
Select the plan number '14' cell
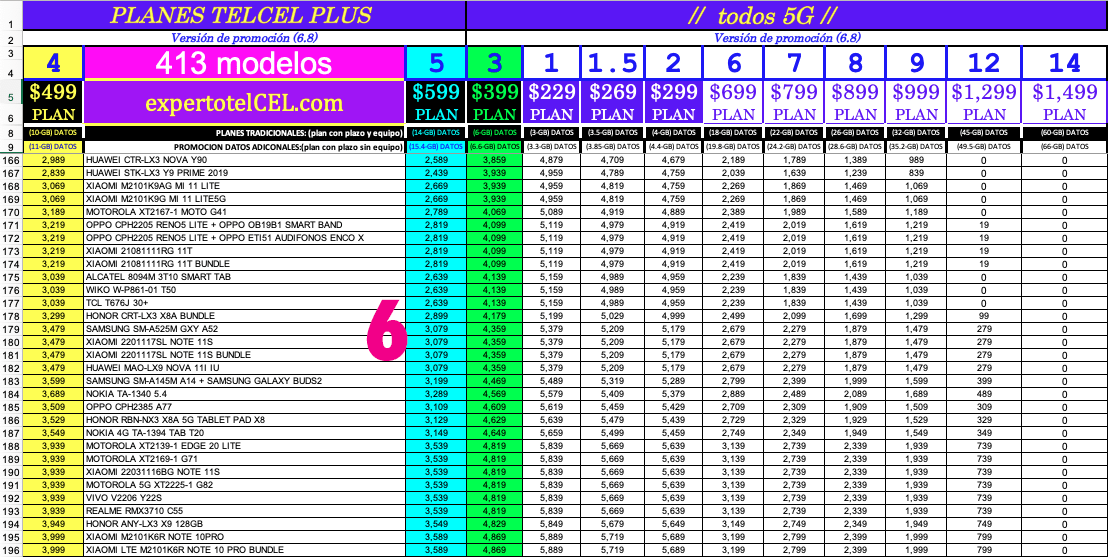(1065, 64)
